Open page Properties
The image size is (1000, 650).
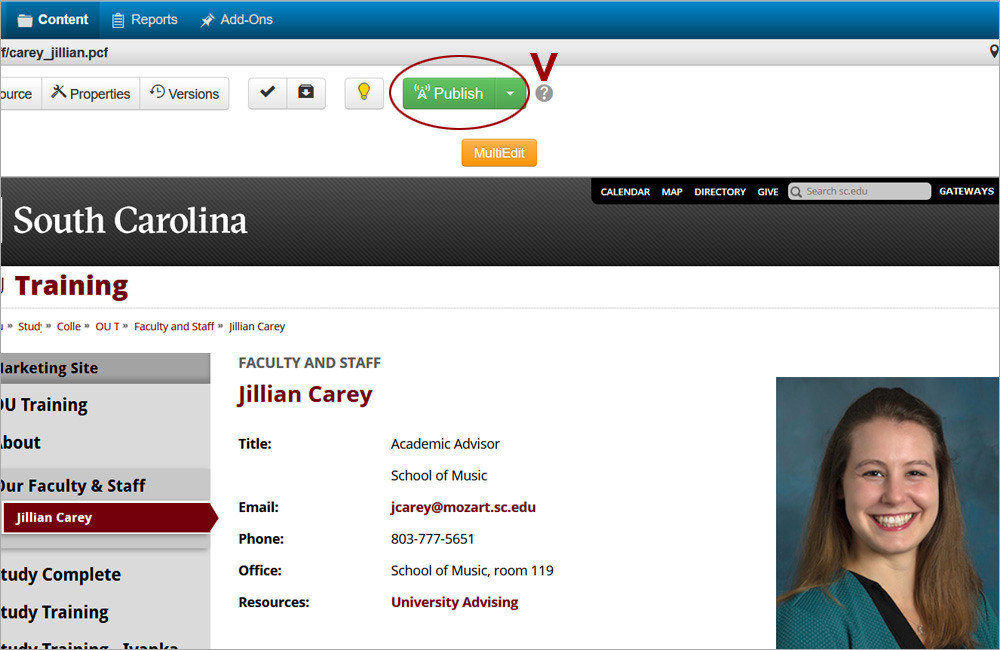[x=91, y=94]
